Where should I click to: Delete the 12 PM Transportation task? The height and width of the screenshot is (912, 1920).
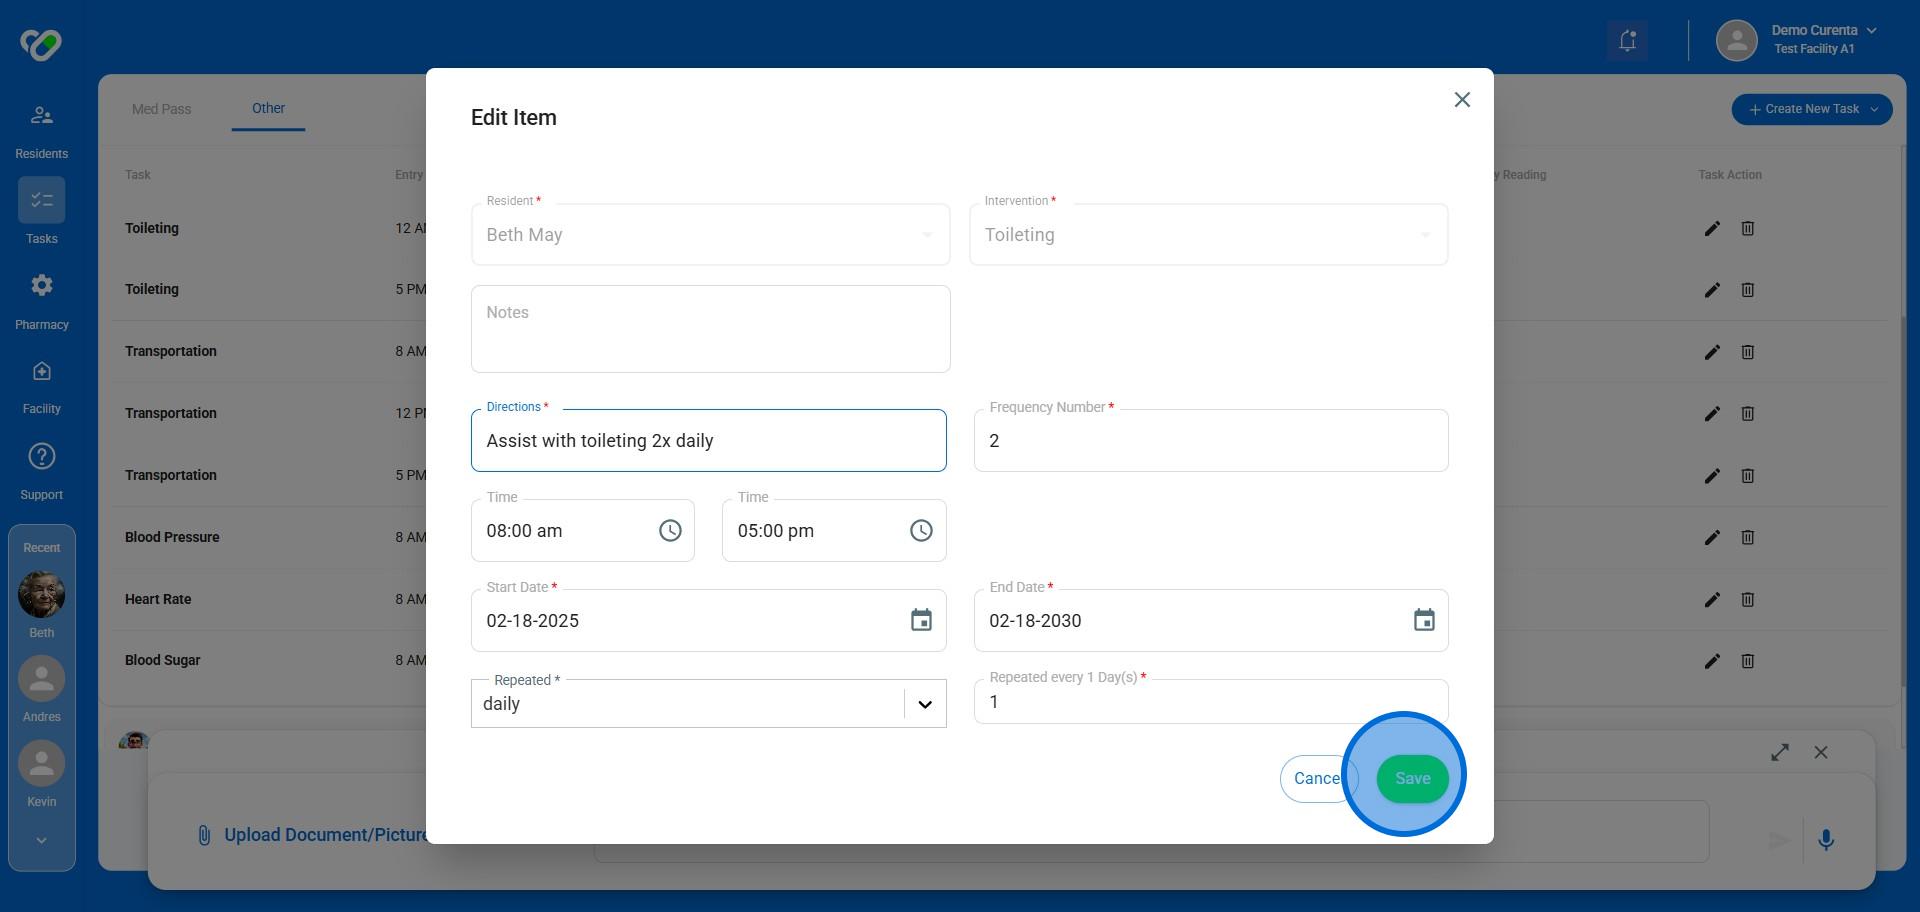coord(1747,413)
